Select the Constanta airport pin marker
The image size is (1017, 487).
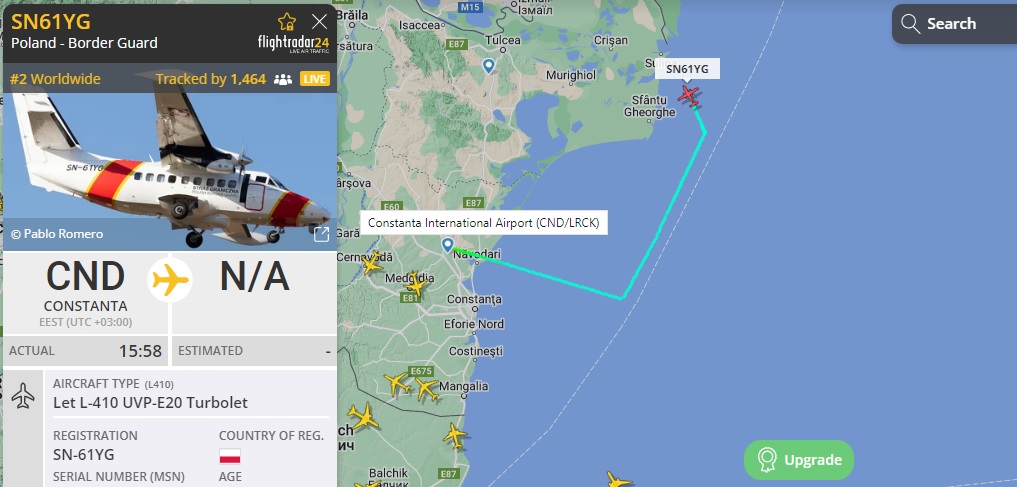pos(448,244)
